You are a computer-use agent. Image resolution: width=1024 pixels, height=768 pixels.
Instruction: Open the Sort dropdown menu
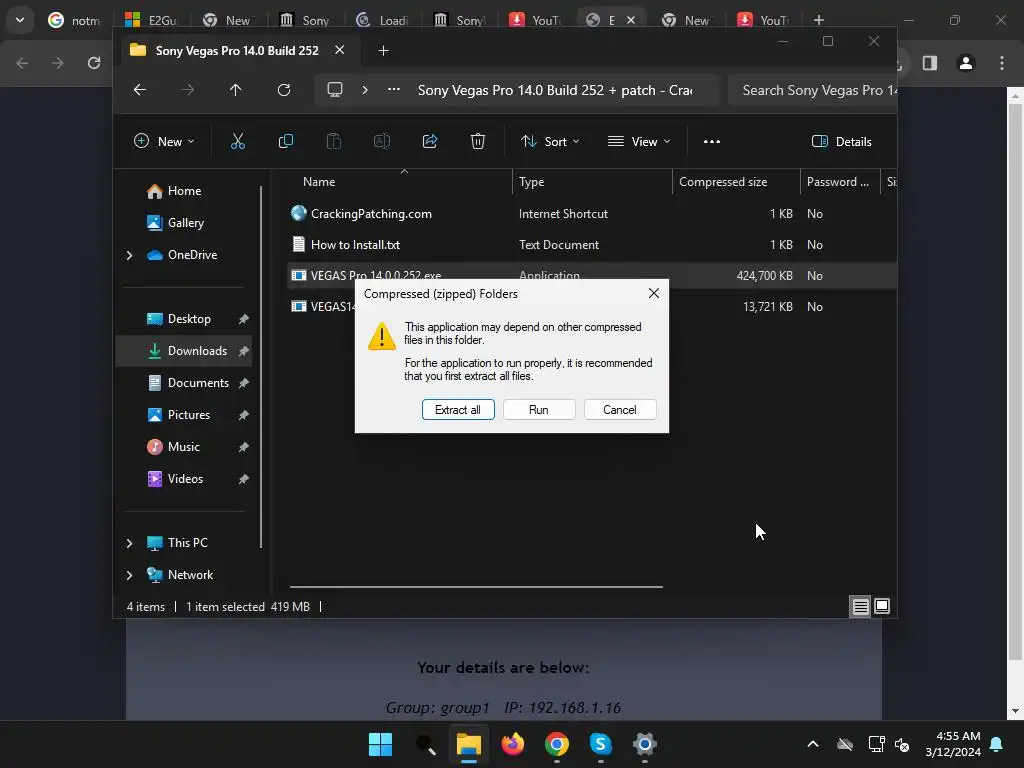pos(550,141)
